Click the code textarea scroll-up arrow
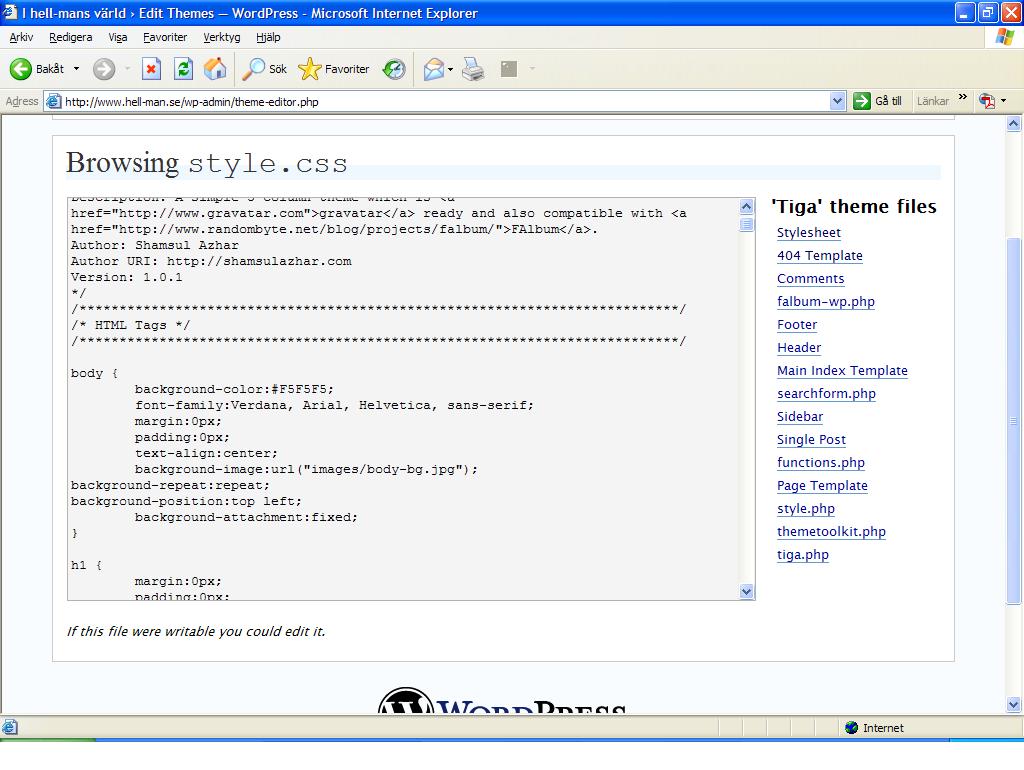The image size is (1024, 770). coord(746,207)
